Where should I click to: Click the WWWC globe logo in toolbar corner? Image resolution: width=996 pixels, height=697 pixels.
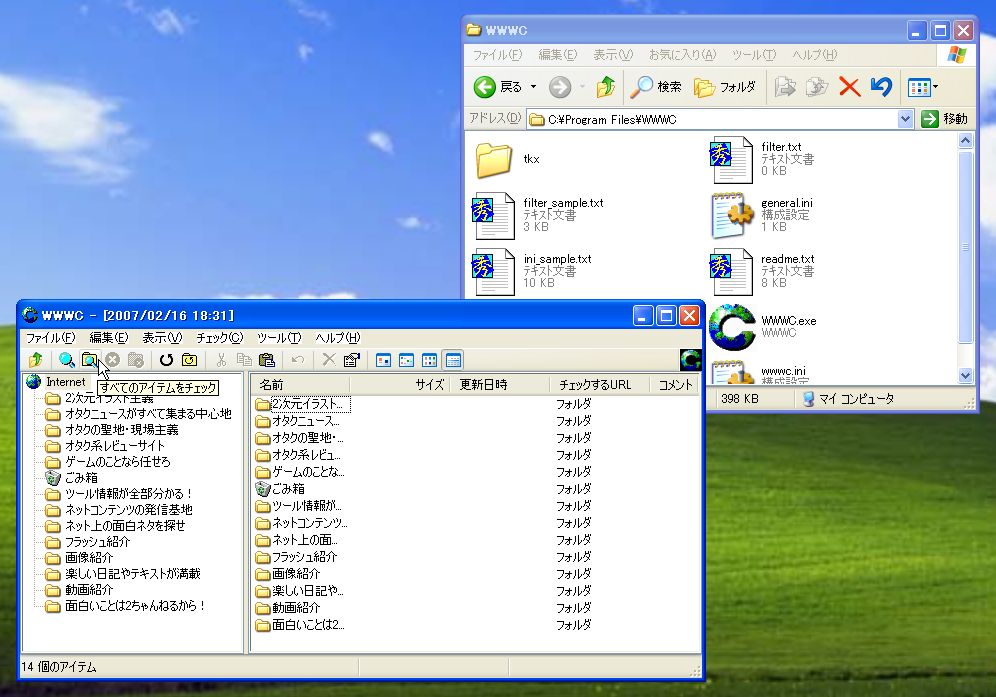point(690,360)
